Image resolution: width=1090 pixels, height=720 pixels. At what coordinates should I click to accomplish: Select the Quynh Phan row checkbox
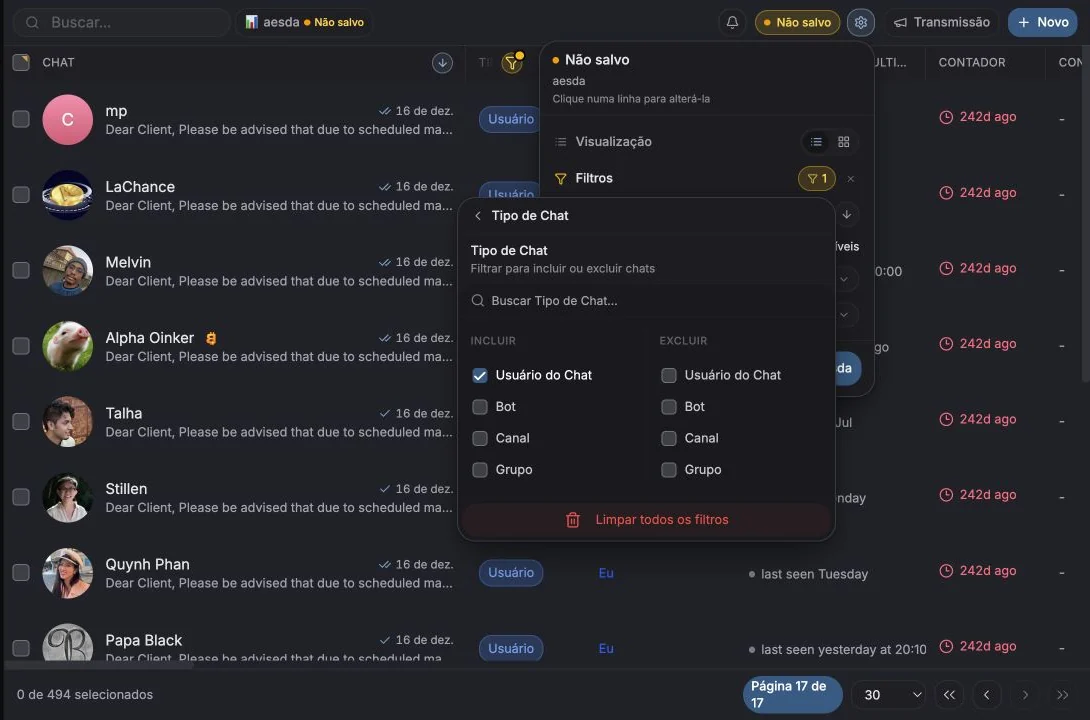pyautogui.click(x=21, y=573)
